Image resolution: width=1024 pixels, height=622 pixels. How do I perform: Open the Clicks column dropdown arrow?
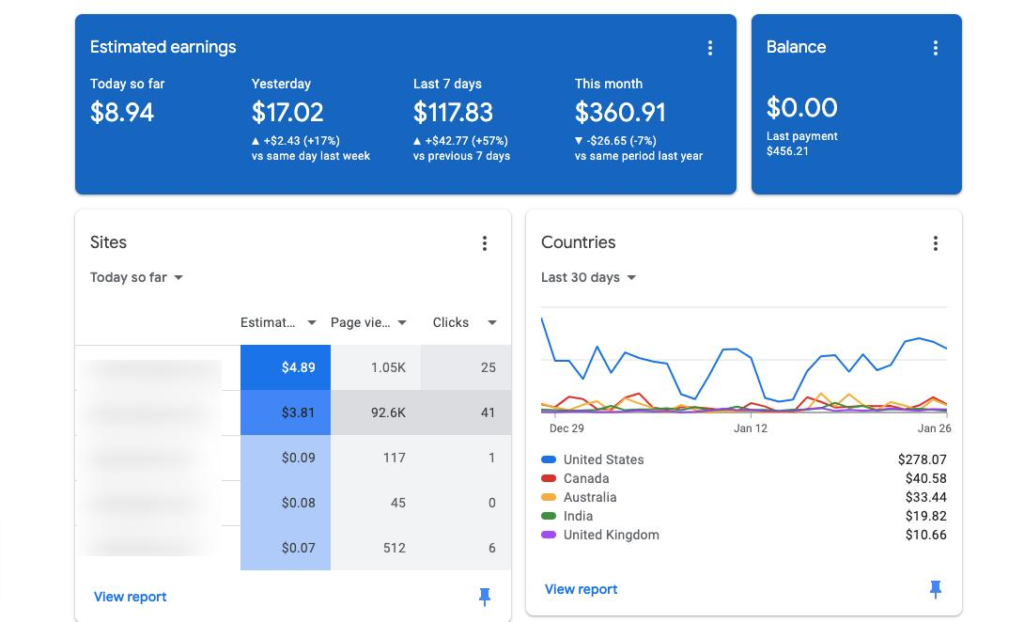[492, 322]
